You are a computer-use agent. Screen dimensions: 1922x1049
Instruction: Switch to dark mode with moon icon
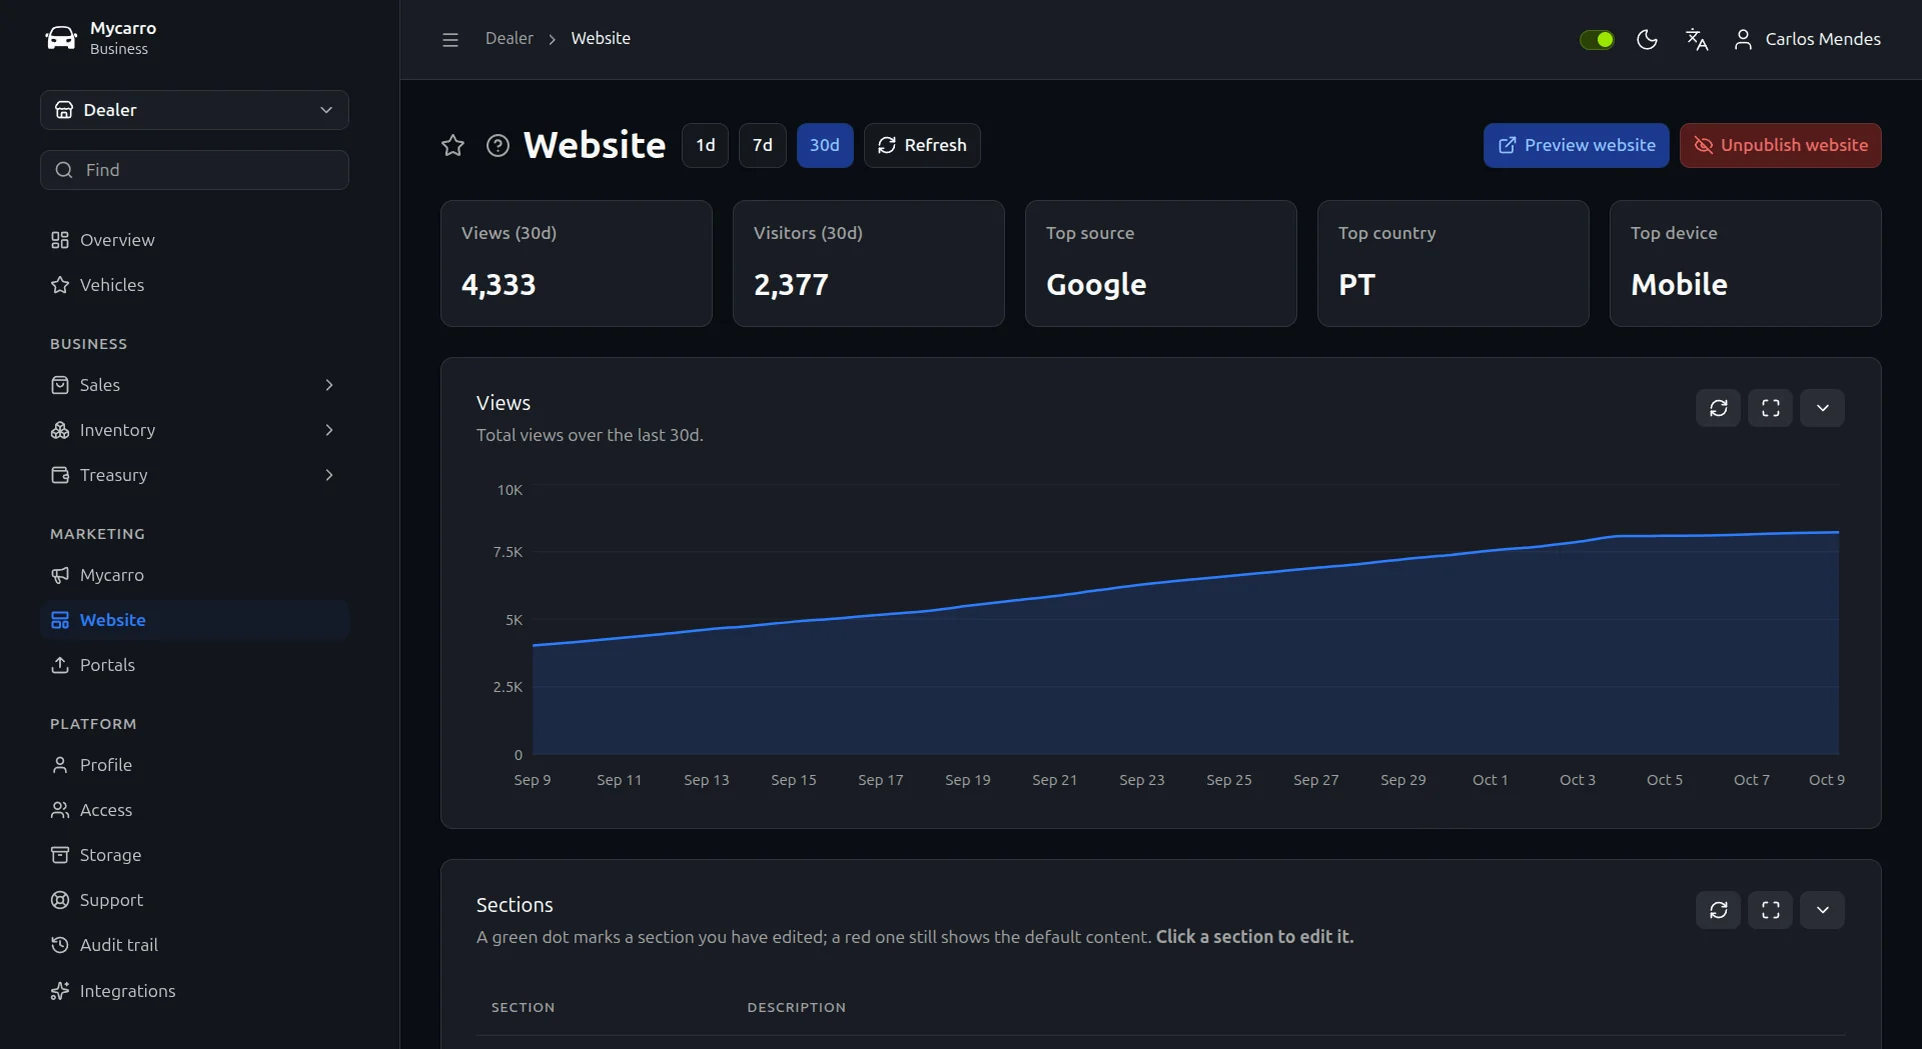coord(1647,39)
